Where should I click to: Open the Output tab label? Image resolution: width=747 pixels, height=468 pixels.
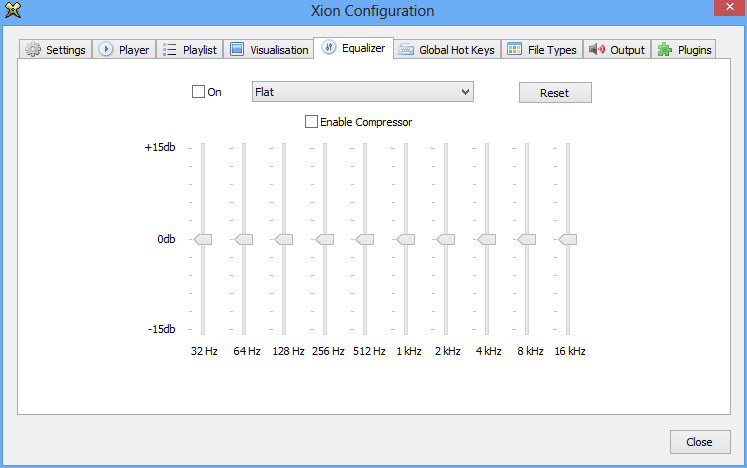pos(627,50)
